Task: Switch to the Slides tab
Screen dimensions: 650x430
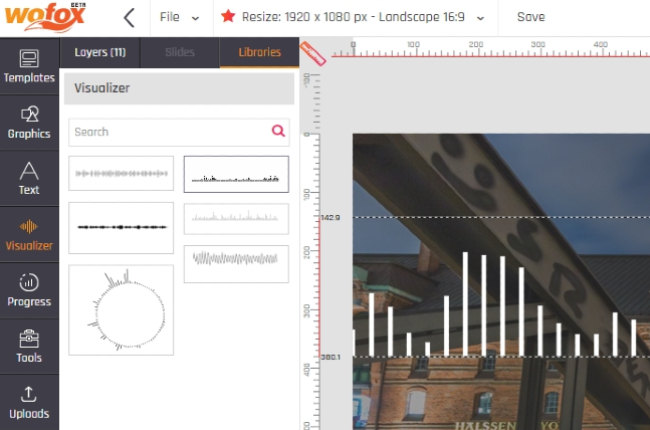Action: (x=179, y=52)
